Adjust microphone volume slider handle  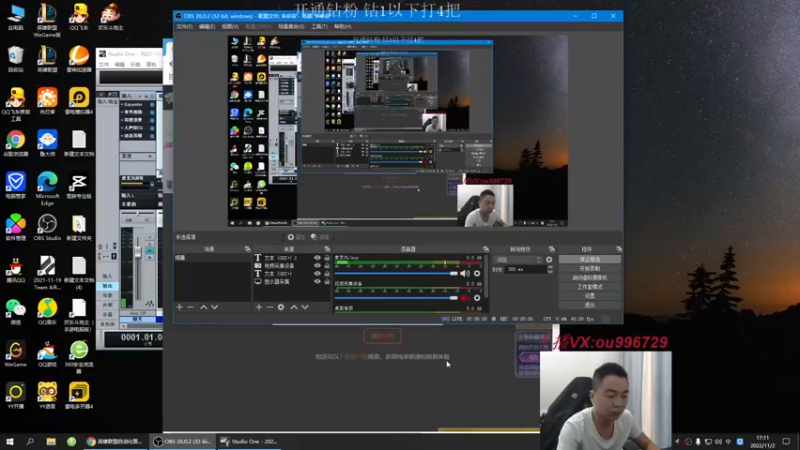(454, 273)
